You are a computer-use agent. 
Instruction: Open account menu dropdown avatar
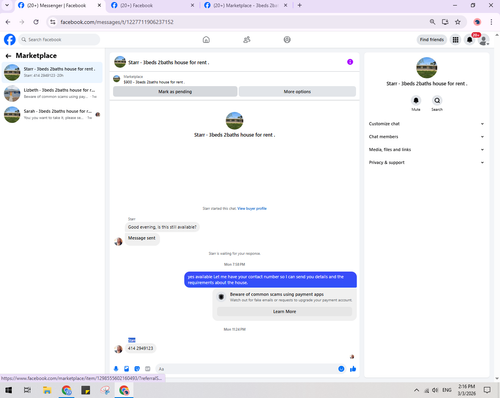(484, 40)
